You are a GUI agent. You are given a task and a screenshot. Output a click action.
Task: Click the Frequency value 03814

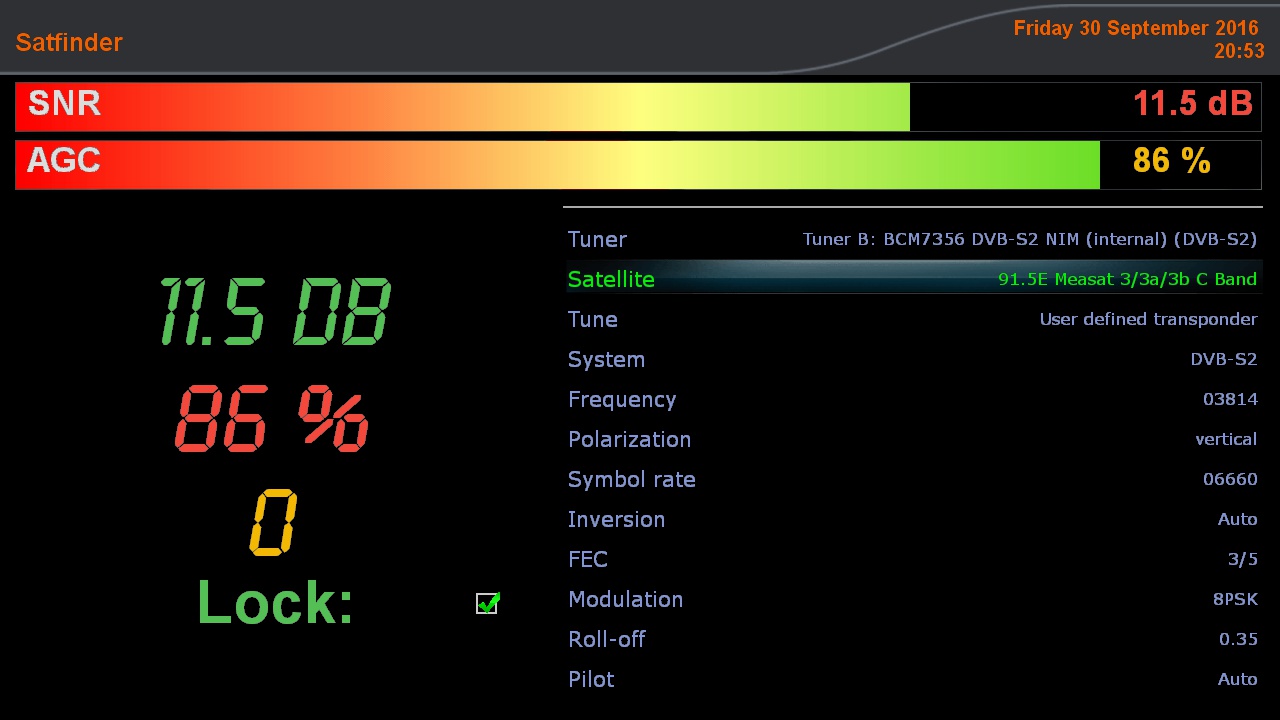(x=1229, y=399)
